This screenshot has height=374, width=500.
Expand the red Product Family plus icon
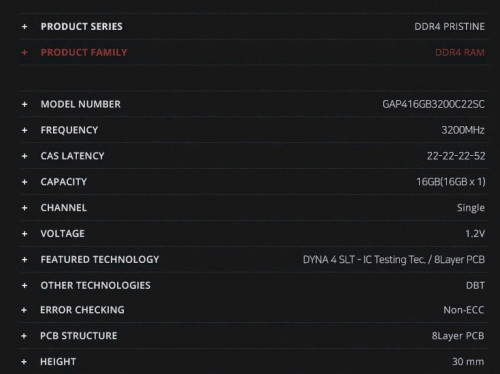click(x=24, y=52)
